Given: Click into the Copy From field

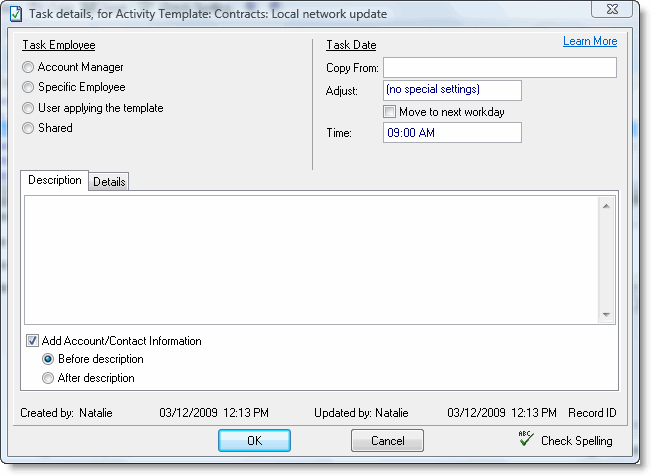Looking at the screenshot, I should (x=499, y=68).
